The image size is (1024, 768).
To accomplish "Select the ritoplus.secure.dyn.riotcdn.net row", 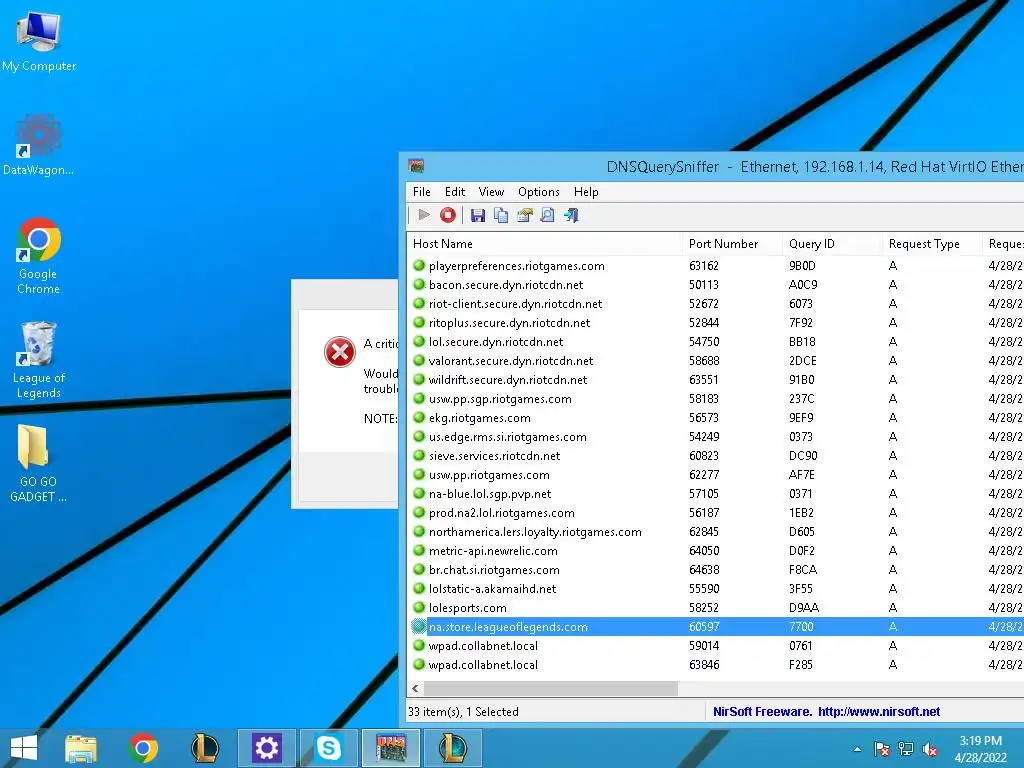I will coord(715,323).
